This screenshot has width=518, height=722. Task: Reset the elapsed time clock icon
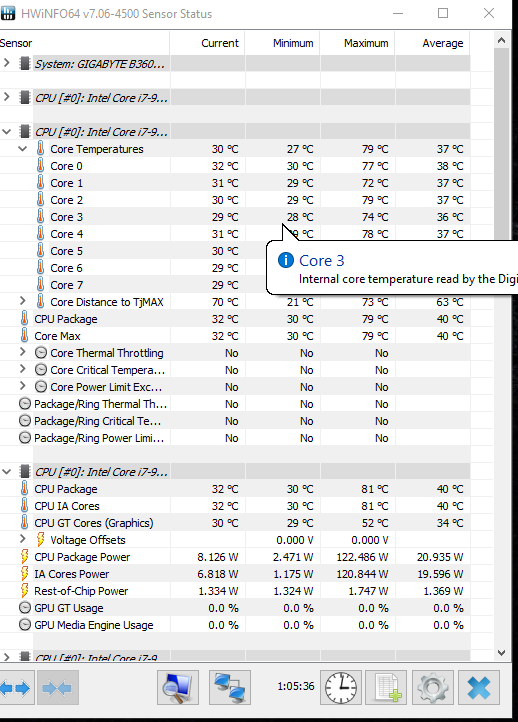tap(341, 687)
